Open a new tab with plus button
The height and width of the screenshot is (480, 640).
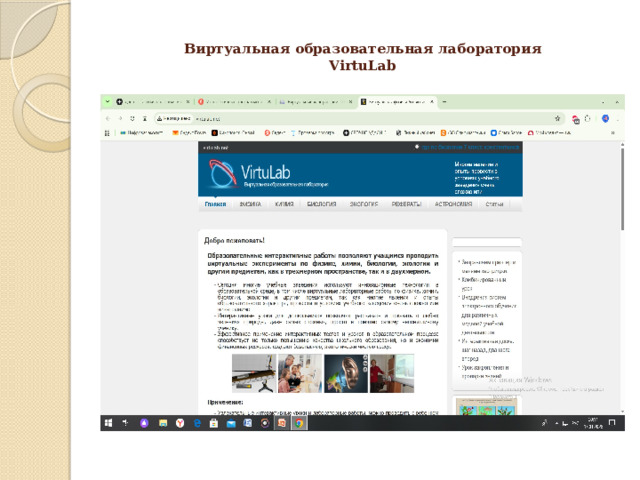pos(444,102)
